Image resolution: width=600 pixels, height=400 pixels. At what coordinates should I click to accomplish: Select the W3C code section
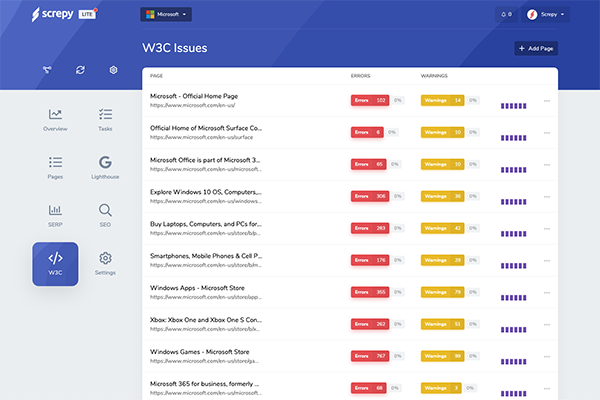point(55,264)
